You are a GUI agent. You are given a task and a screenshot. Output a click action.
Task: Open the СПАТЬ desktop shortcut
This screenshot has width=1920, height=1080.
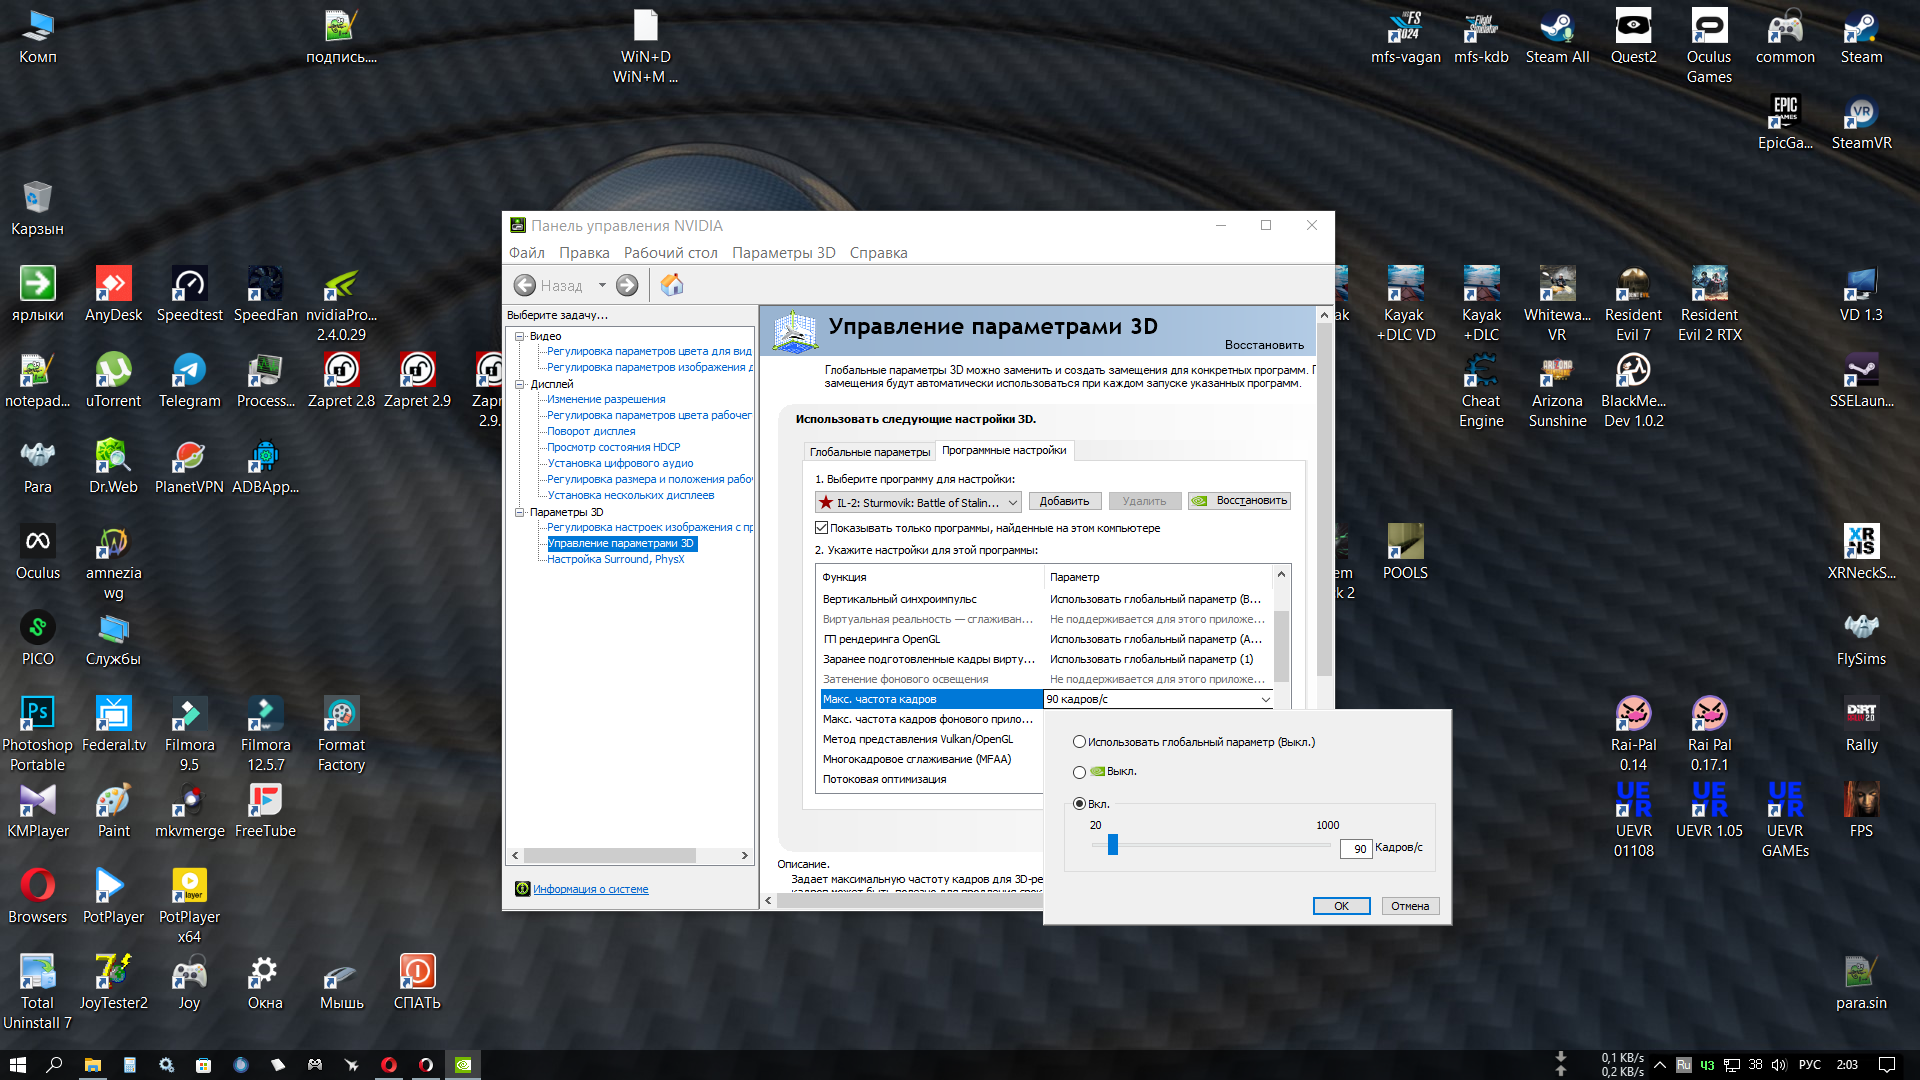417,982
